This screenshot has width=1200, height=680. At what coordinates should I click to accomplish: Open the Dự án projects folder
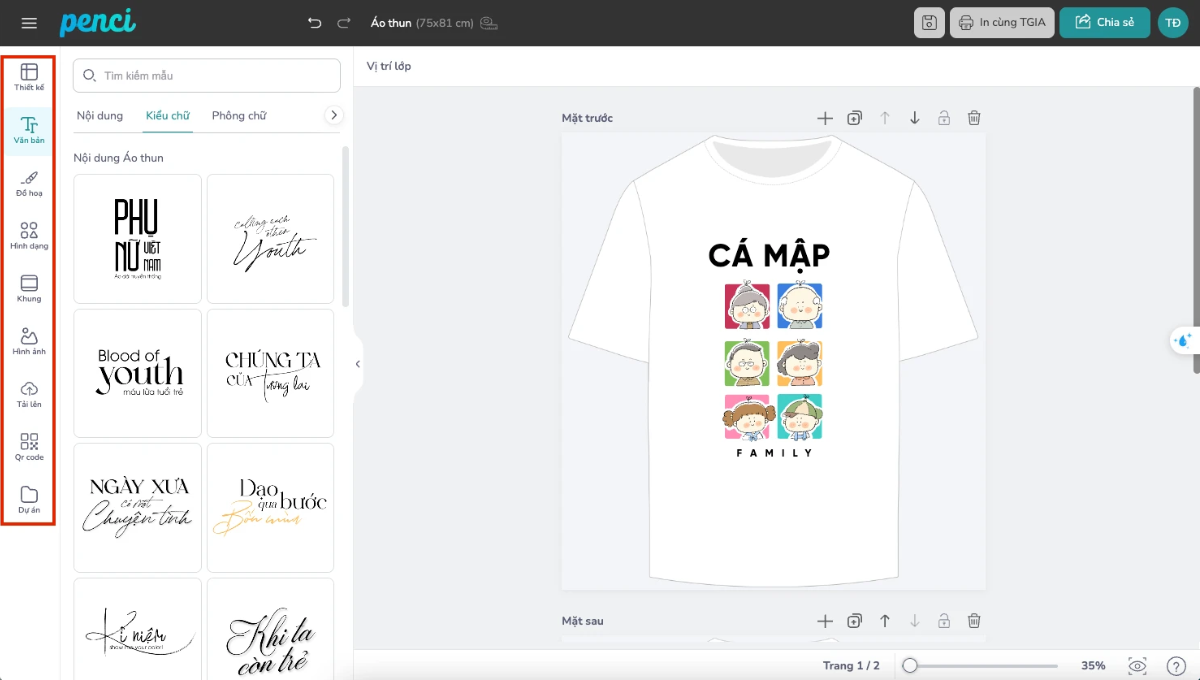29,500
